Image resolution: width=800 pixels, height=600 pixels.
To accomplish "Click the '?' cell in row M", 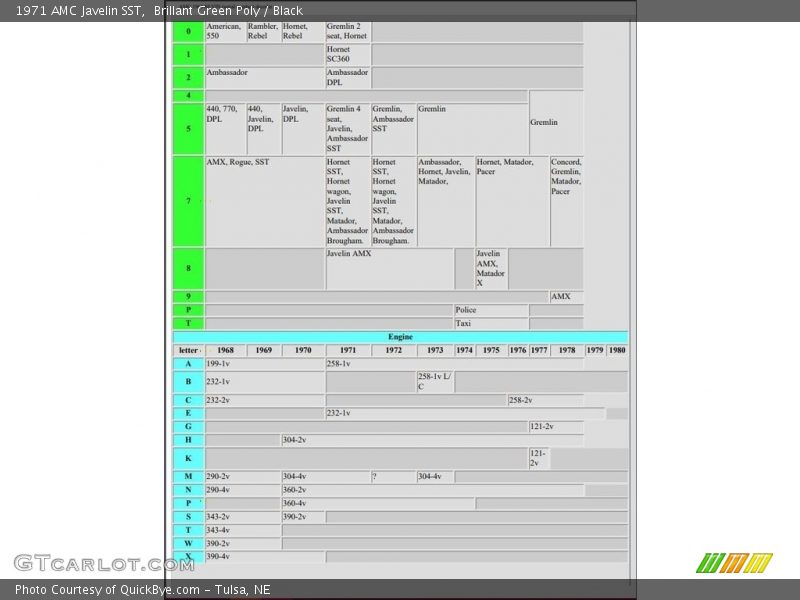I will [x=393, y=477].
